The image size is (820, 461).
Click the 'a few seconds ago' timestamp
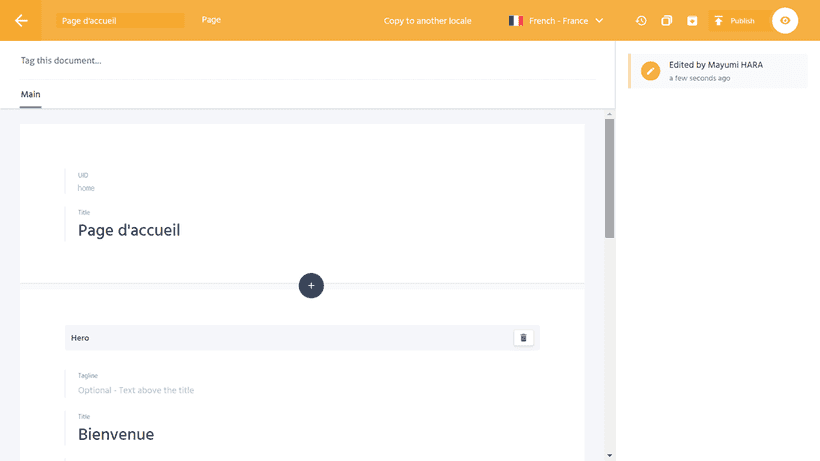tap(699, 78)
